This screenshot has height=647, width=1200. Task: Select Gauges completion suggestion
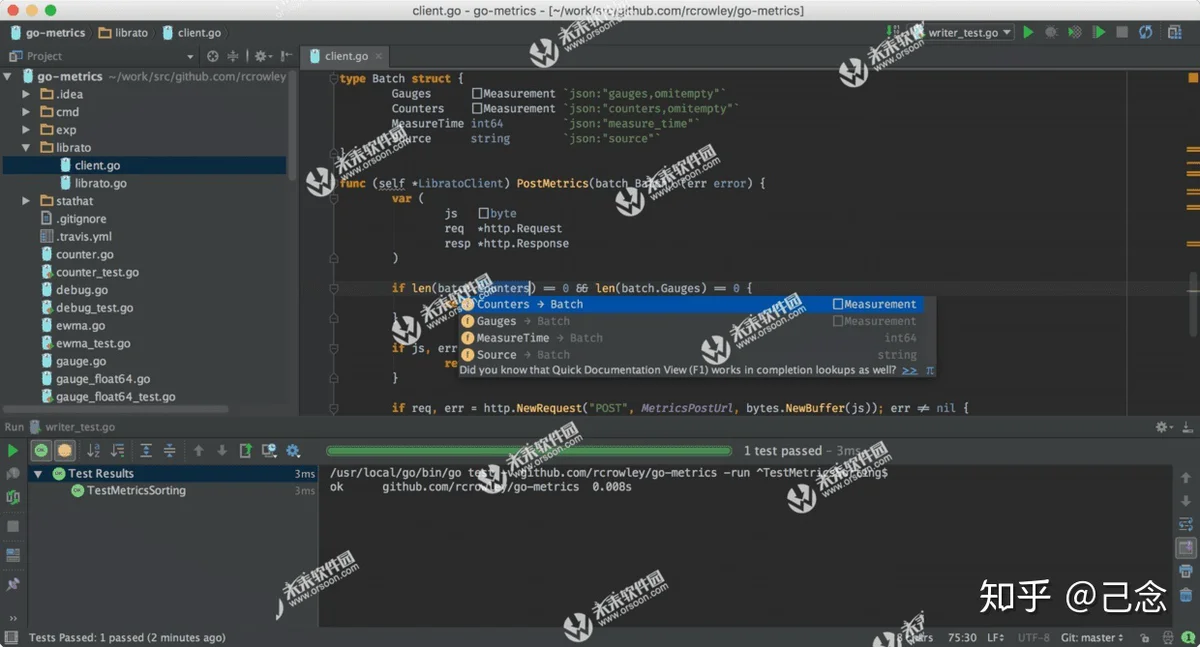[697, 321]
